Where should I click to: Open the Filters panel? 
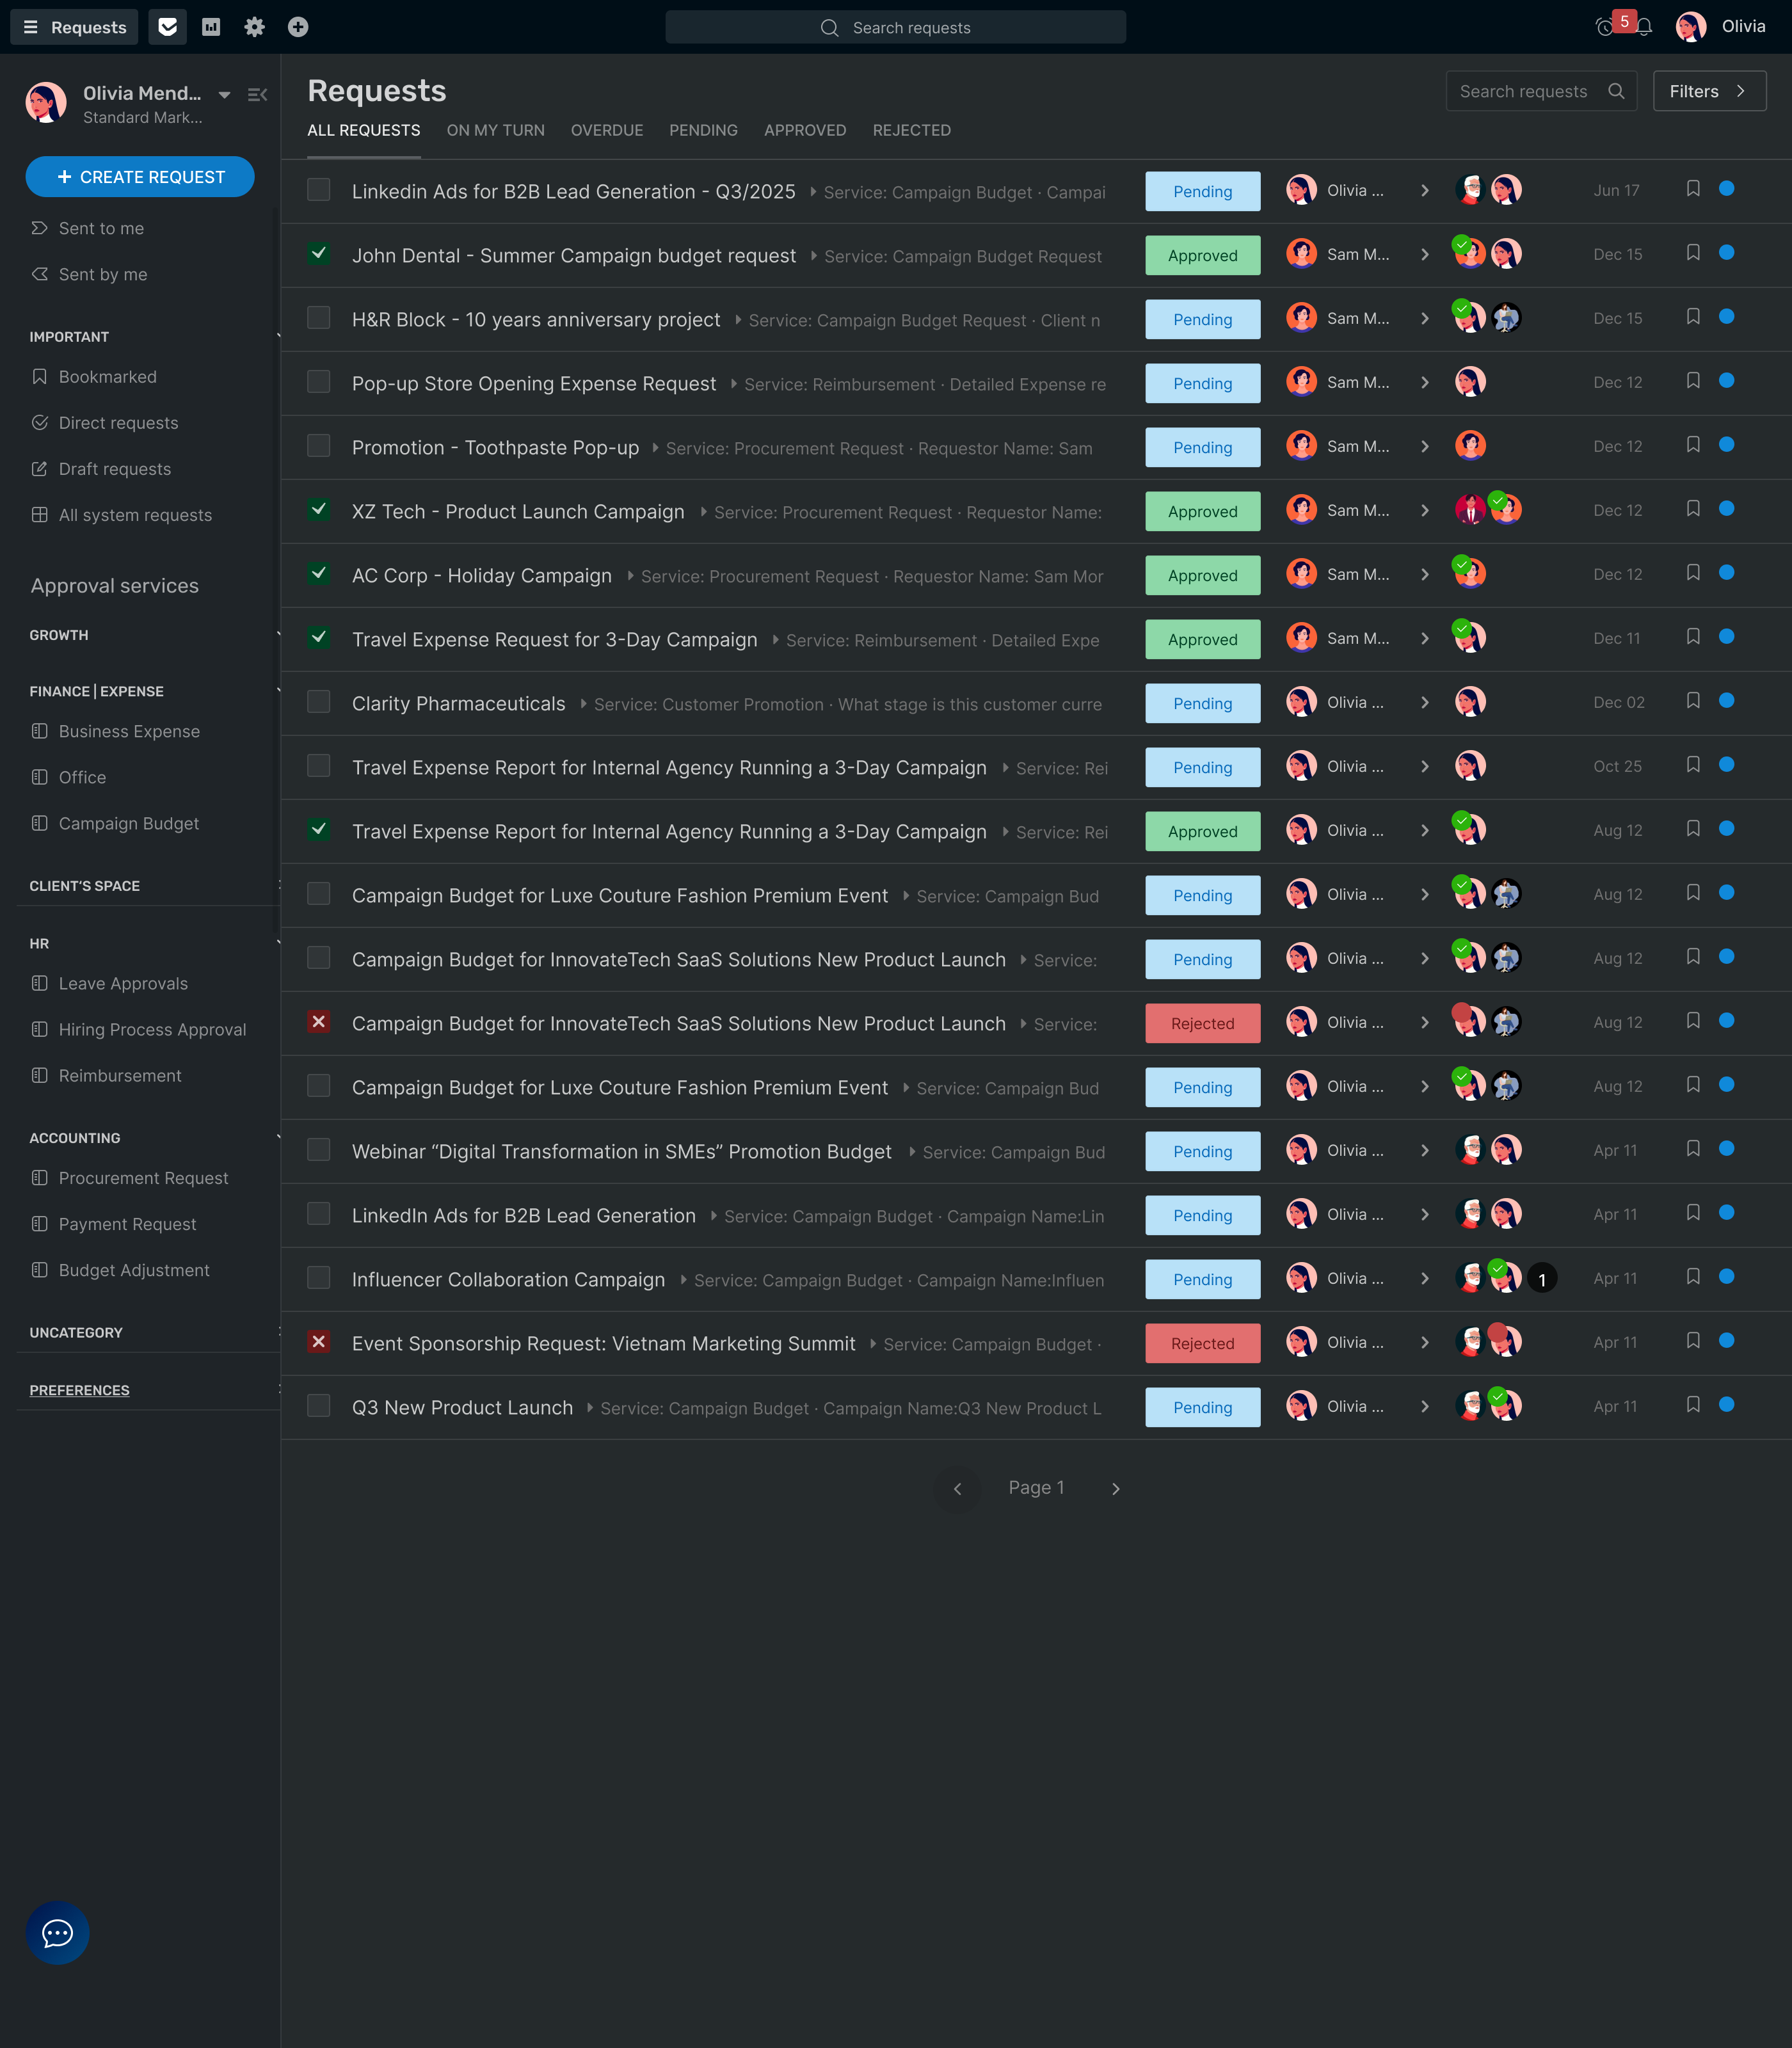pyautogui.click(x=1708, y=91)
